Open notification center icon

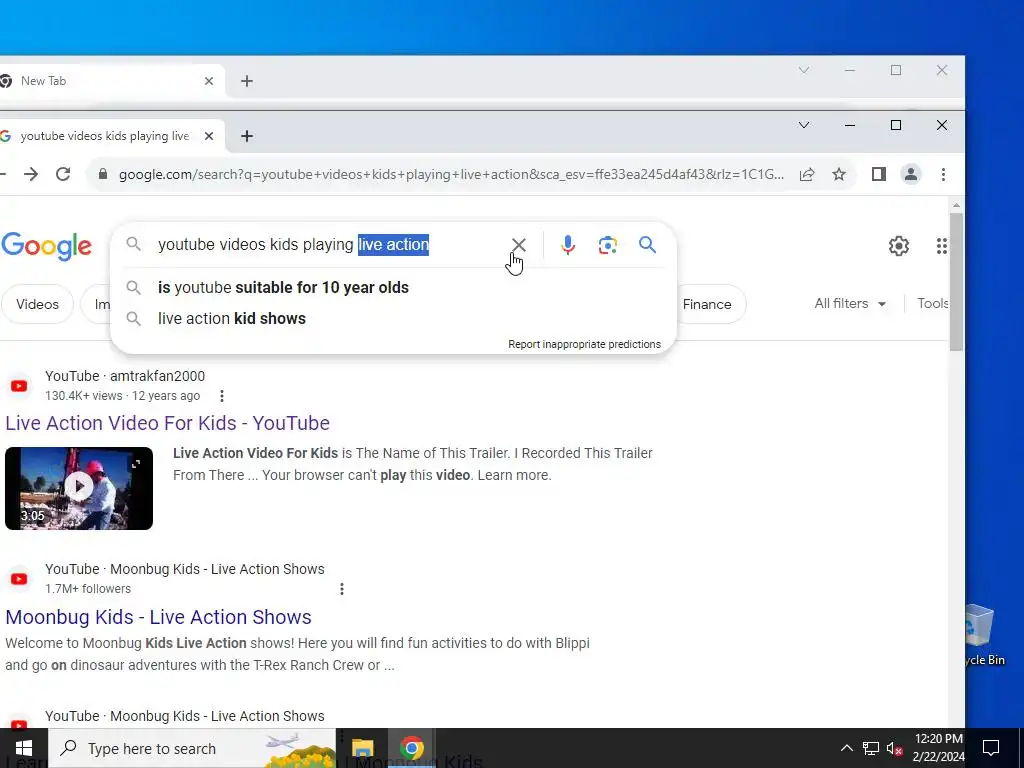tap(991, 748)
